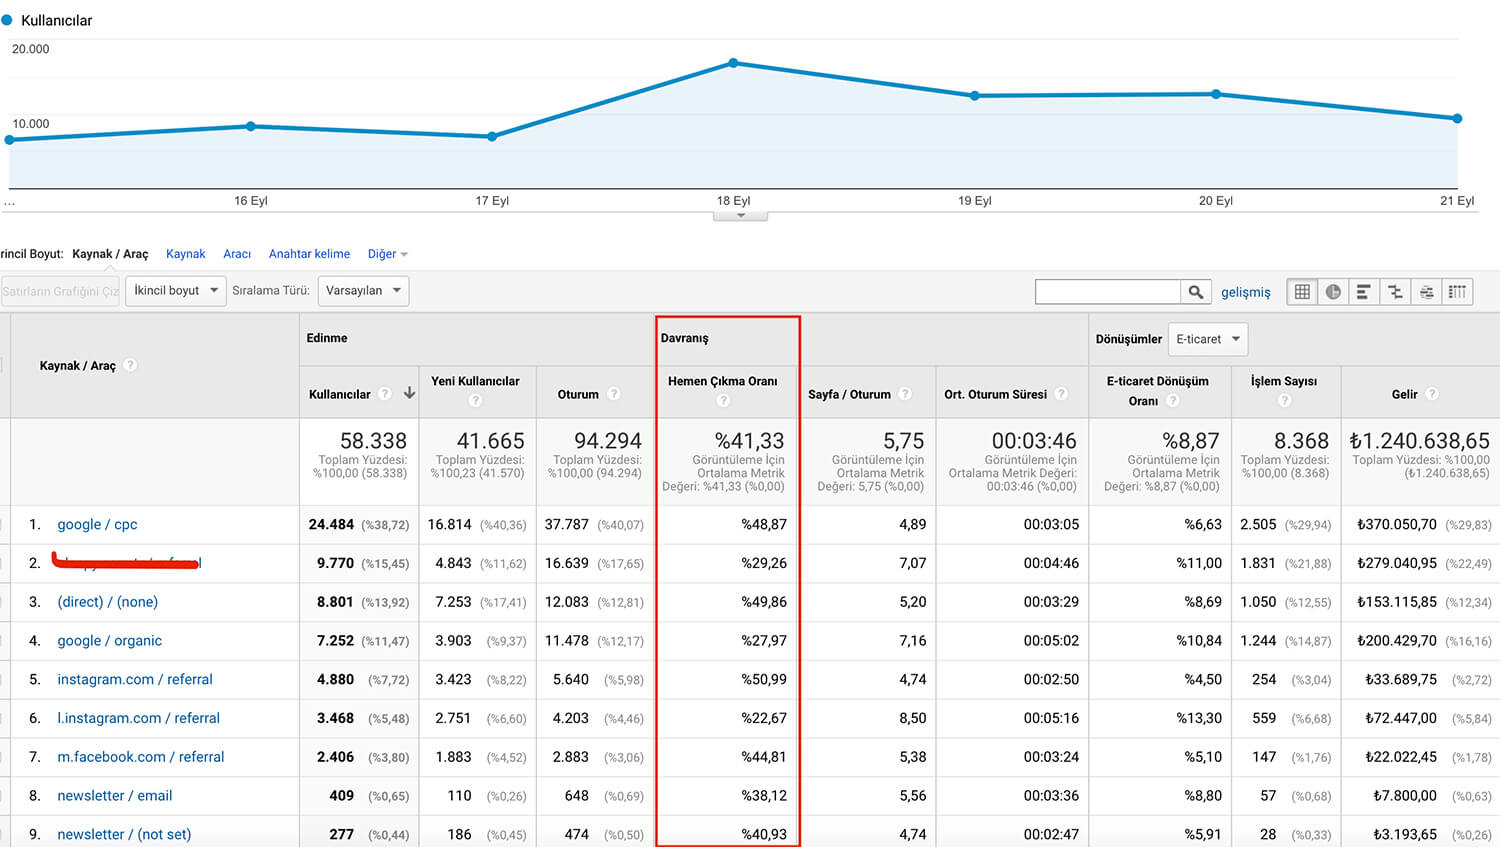Click the total revenue value ₺1.240.638,65
The height and width of the screenshot is (847, 1500).
[1419, 441]
